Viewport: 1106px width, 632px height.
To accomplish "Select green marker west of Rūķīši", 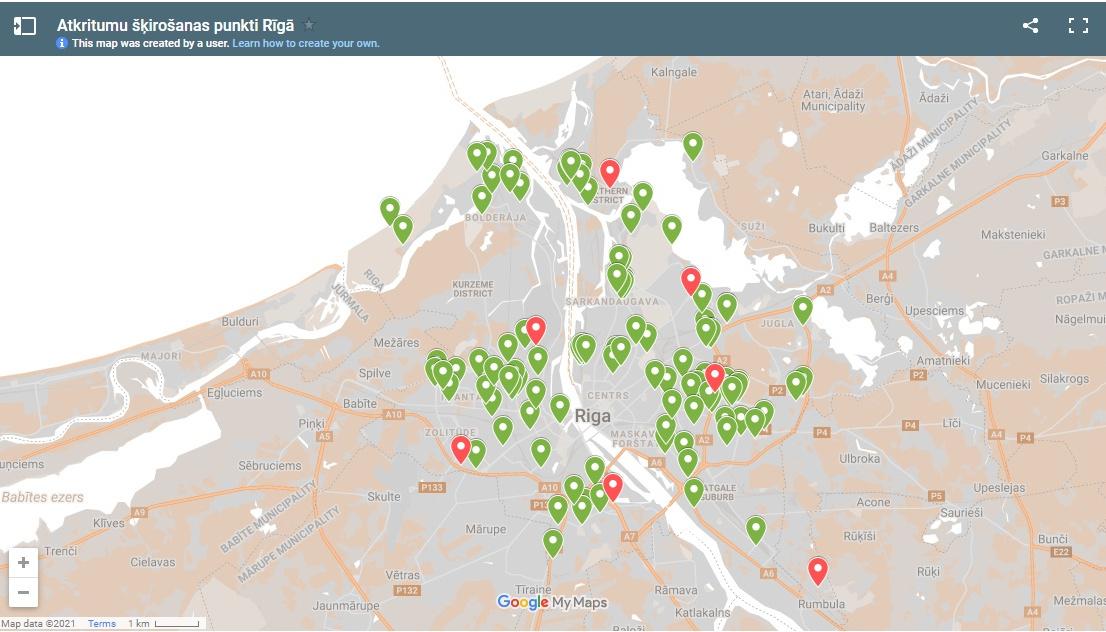I will click(756, 528).
